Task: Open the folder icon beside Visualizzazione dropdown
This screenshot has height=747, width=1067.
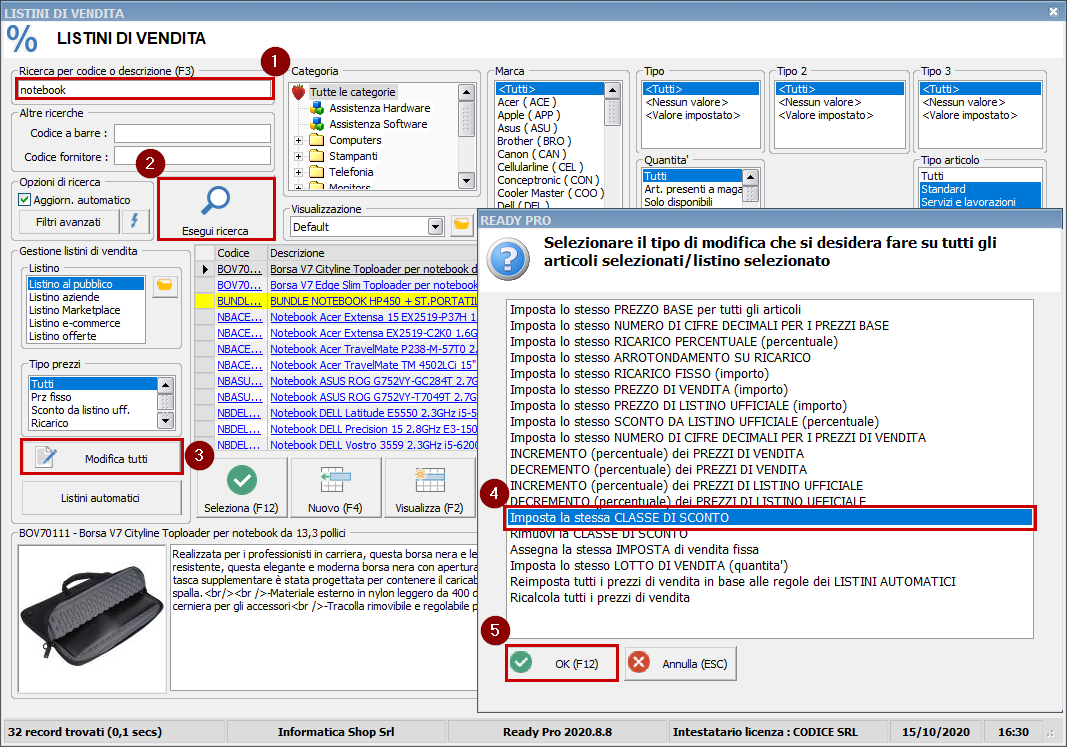Action: click(x=462, y=226)
